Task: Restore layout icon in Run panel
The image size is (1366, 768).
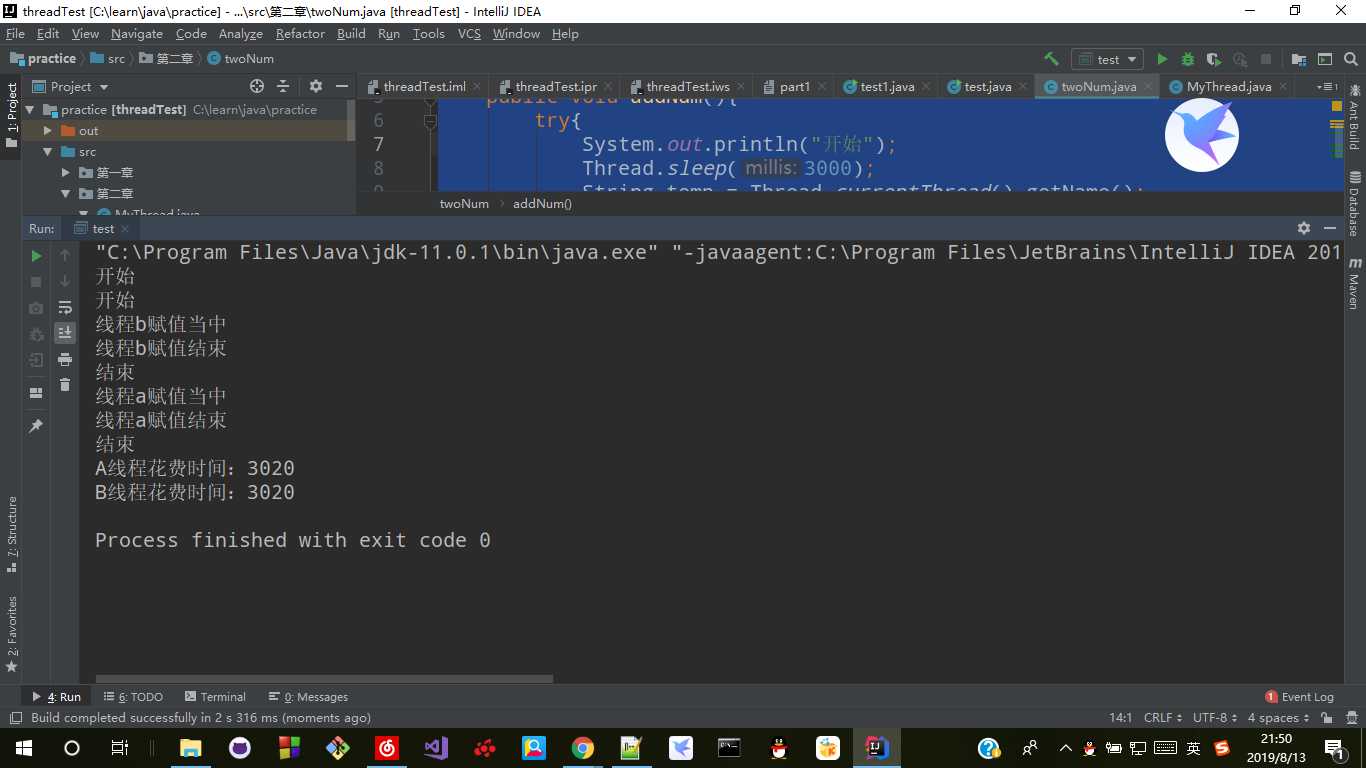Action: [x=37, y=393]
